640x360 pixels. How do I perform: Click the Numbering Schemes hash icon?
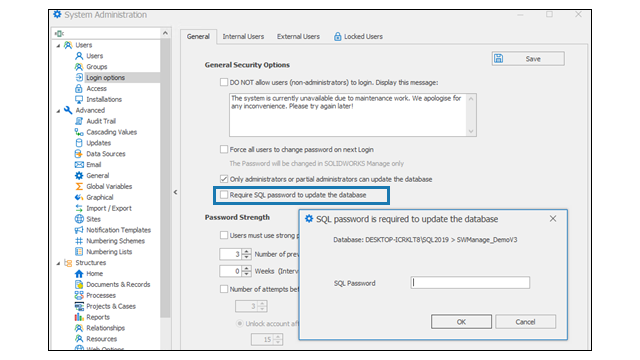tap(79, 241)
